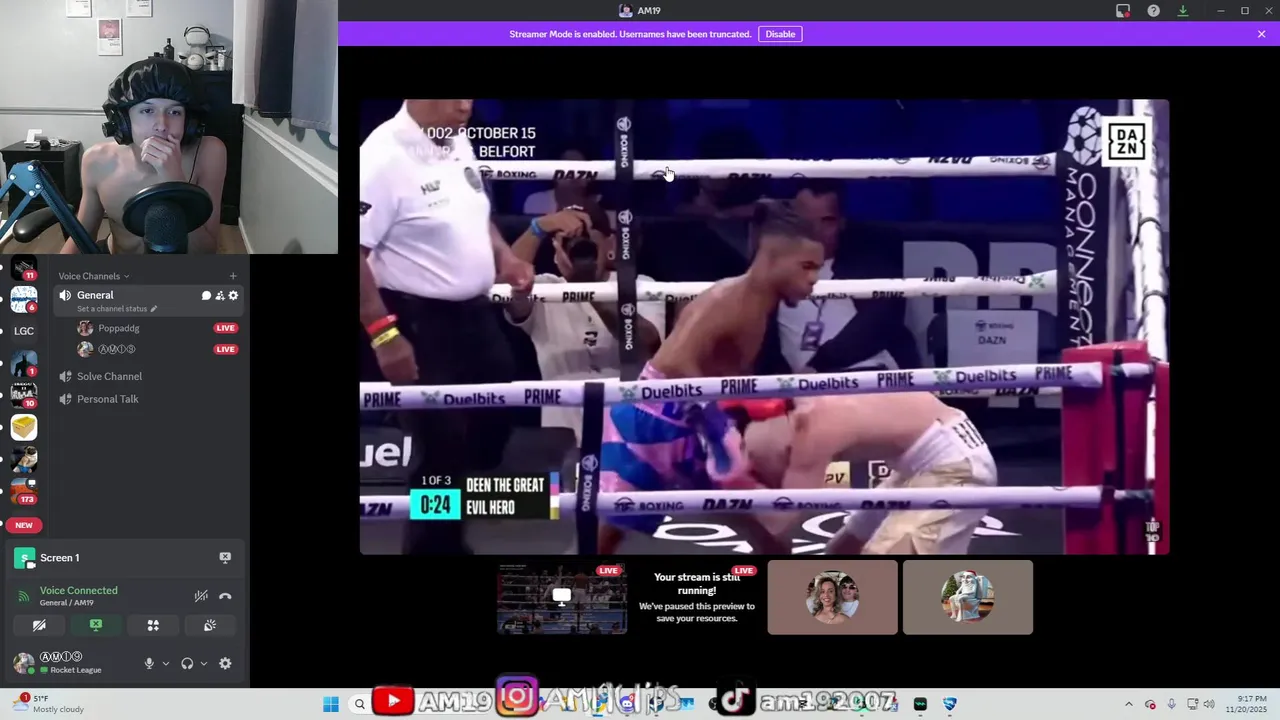Open headphone output device options
1280x720 pixels.
204,663
